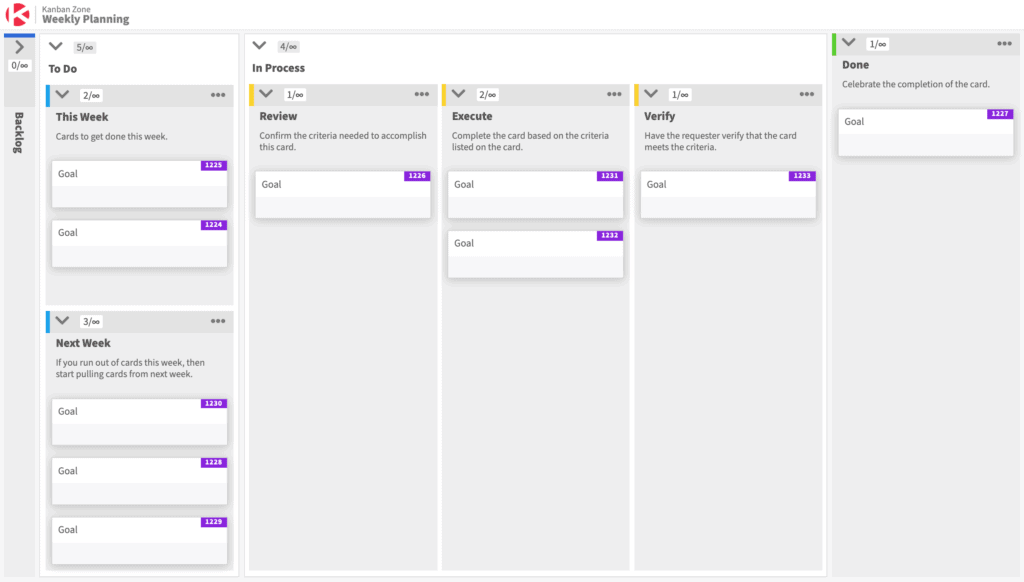Open the Verify column three-dot menu
1024x582 pixels.
coord(806,94)
